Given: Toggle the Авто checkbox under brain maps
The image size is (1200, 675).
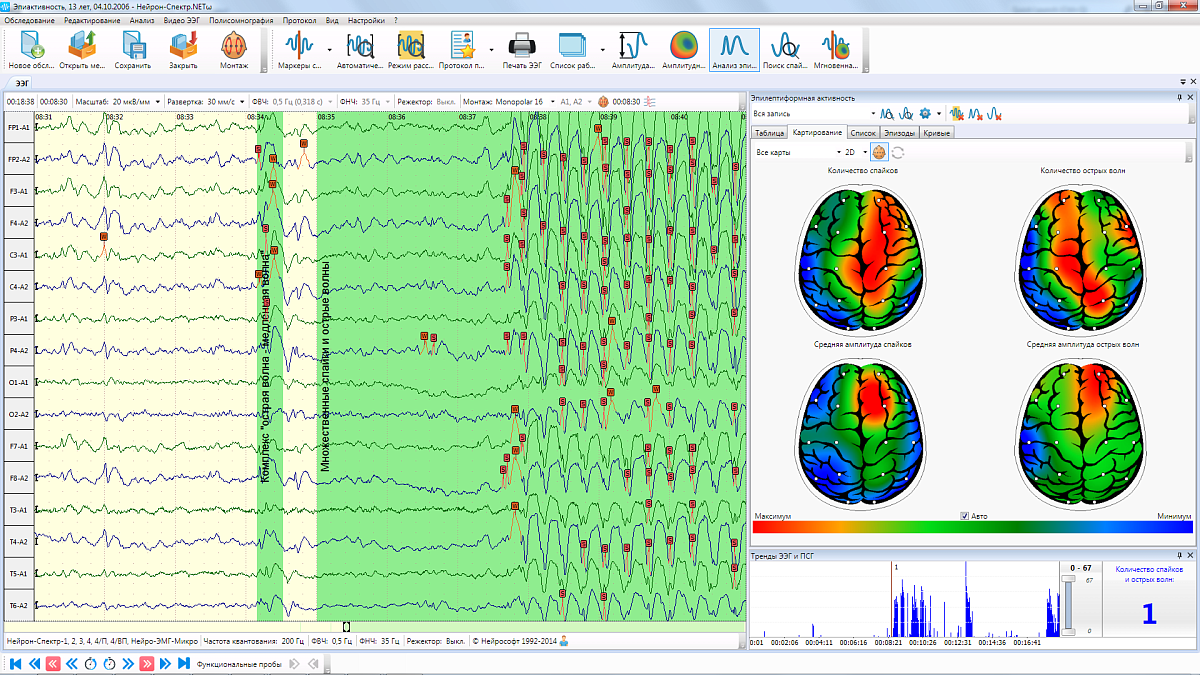Looking at the screenshot, I should click(x=965, y=516).
